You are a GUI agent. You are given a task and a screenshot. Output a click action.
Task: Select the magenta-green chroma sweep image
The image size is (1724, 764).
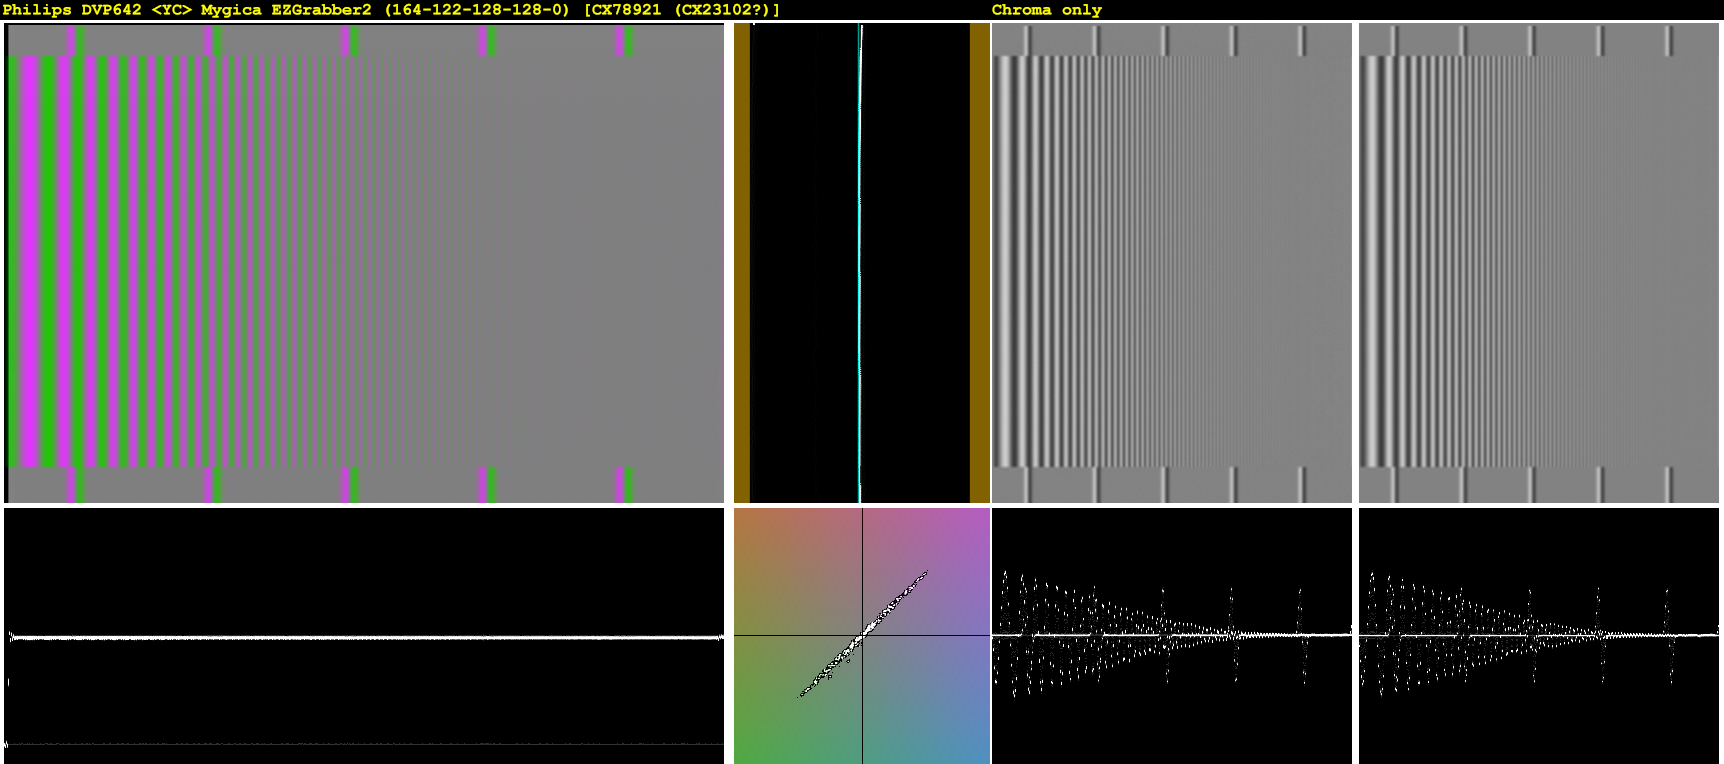click(364, 263)
